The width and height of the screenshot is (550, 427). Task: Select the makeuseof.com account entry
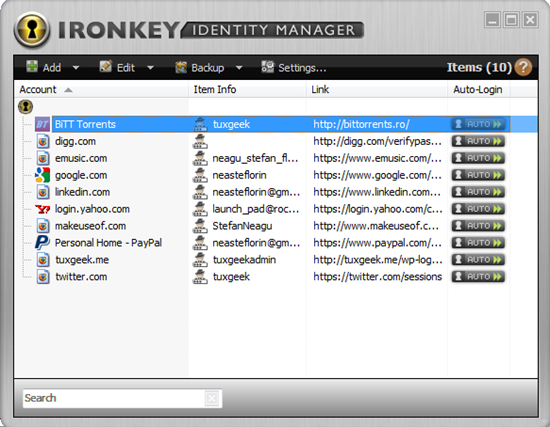coord(90,226)
